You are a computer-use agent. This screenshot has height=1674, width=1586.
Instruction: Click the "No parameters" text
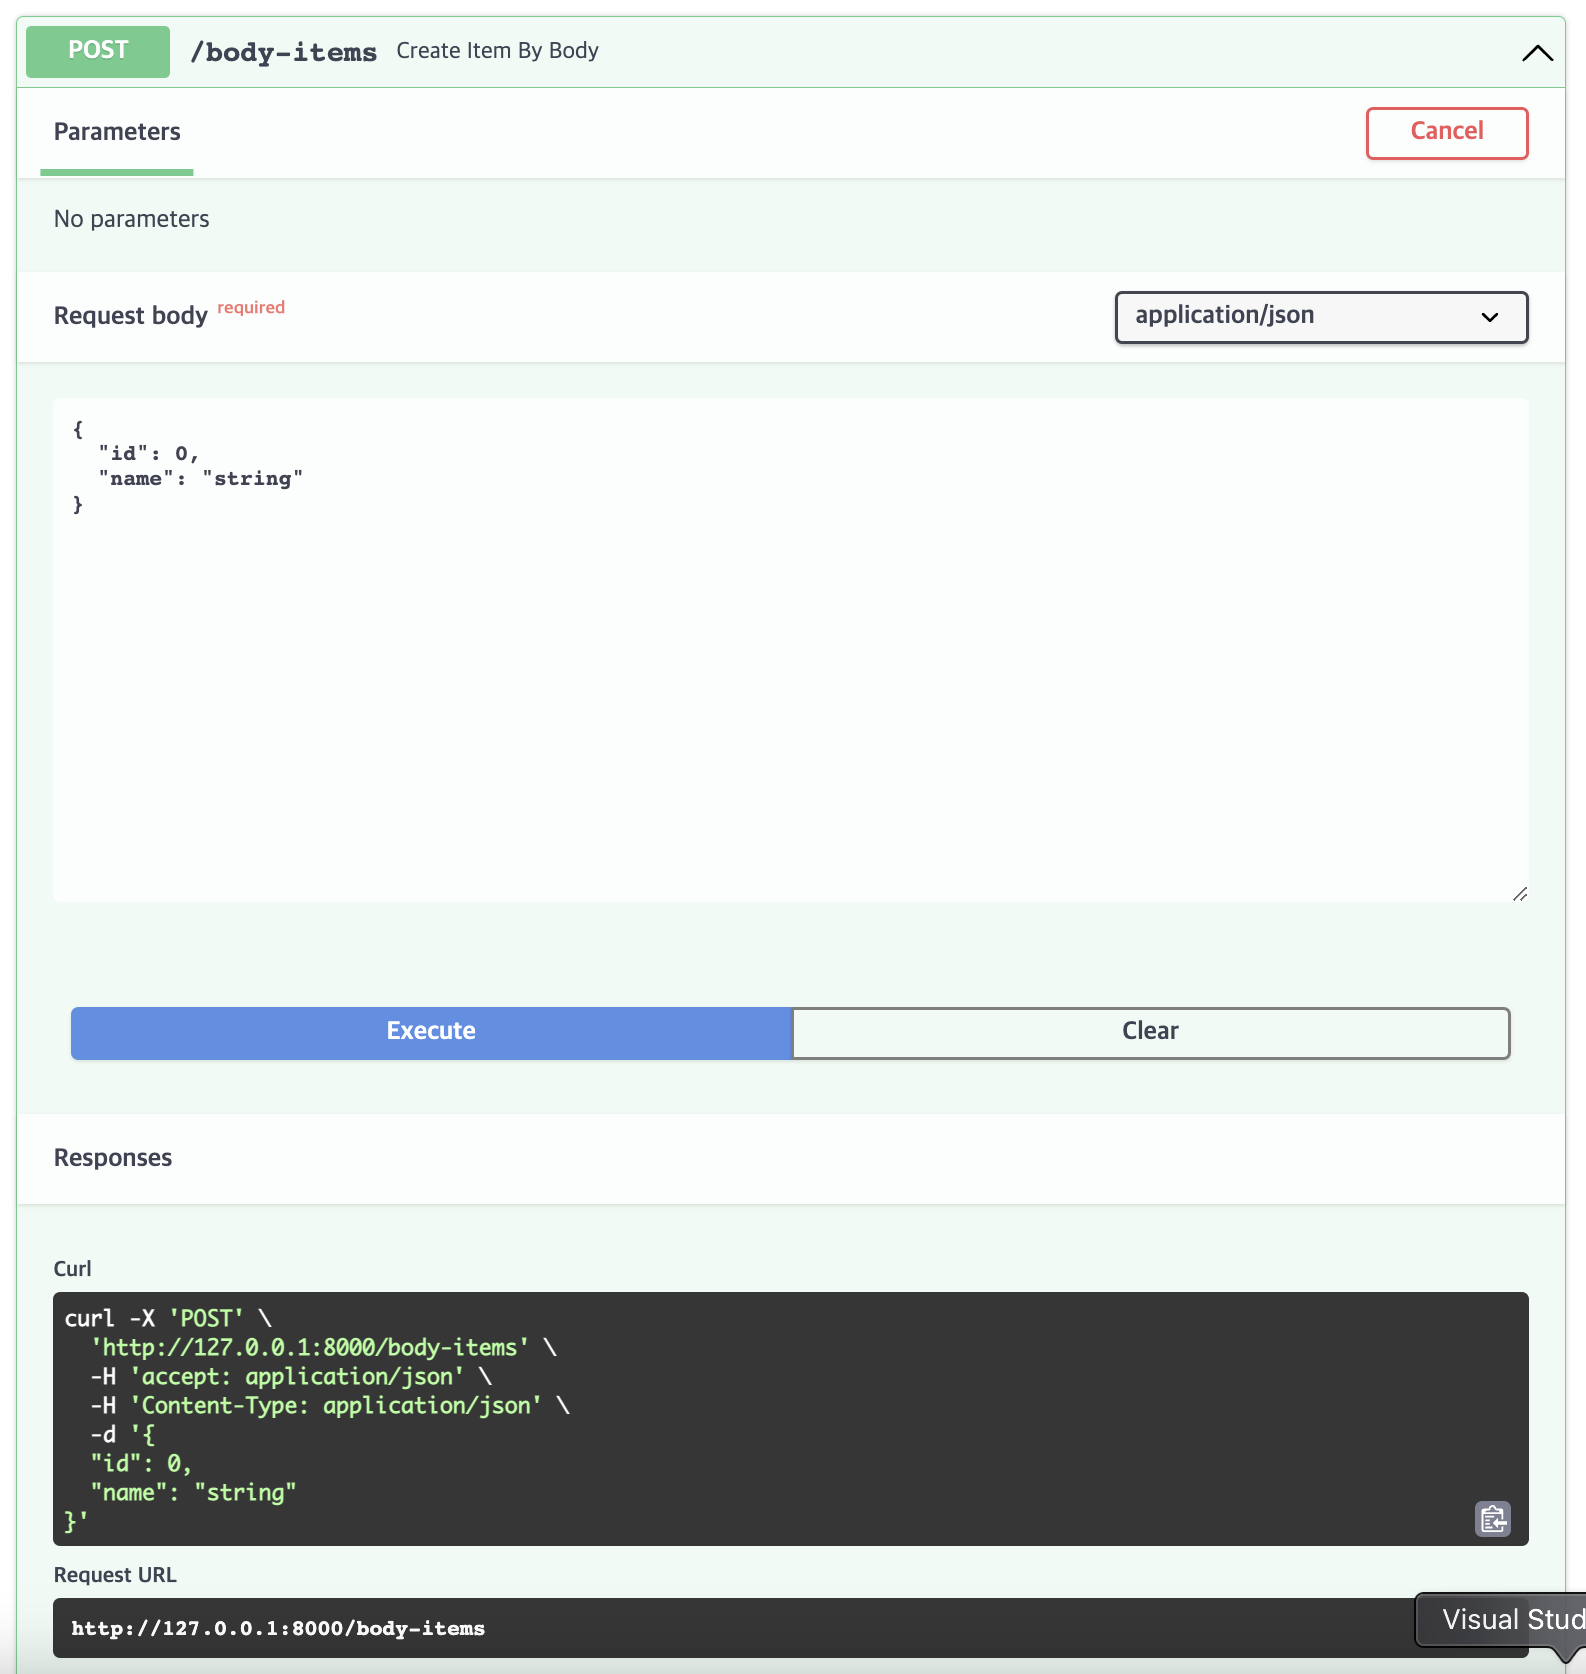[x=132, y=219]
